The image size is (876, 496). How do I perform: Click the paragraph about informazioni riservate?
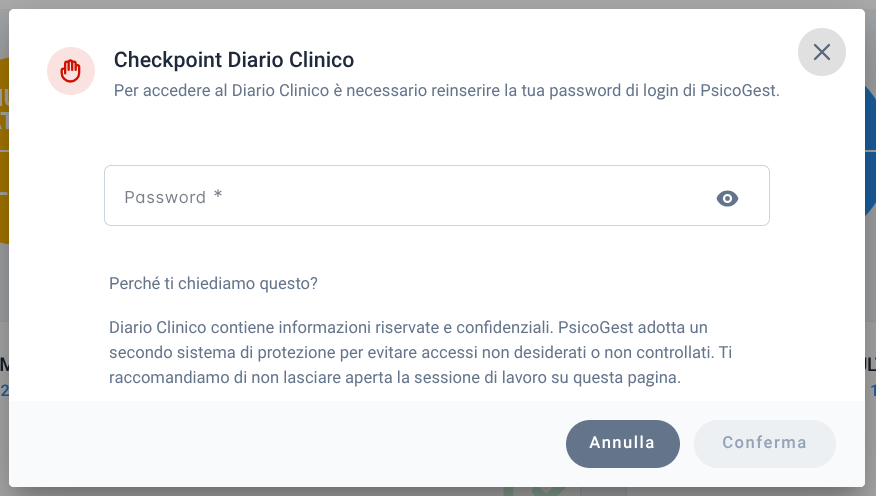point(420,352)
